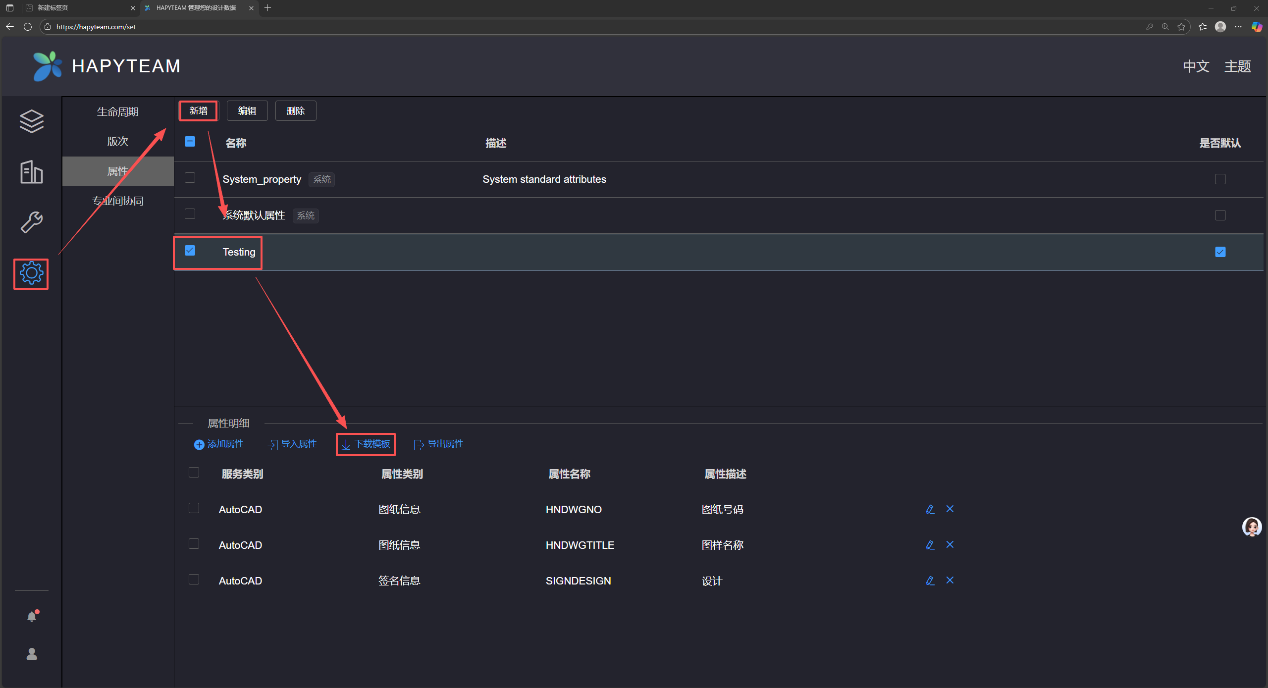Delete the SIGNDESIGN attribute with X icon
The width and height of the screenshot is (1268, 688).
(x=950, y=580)
